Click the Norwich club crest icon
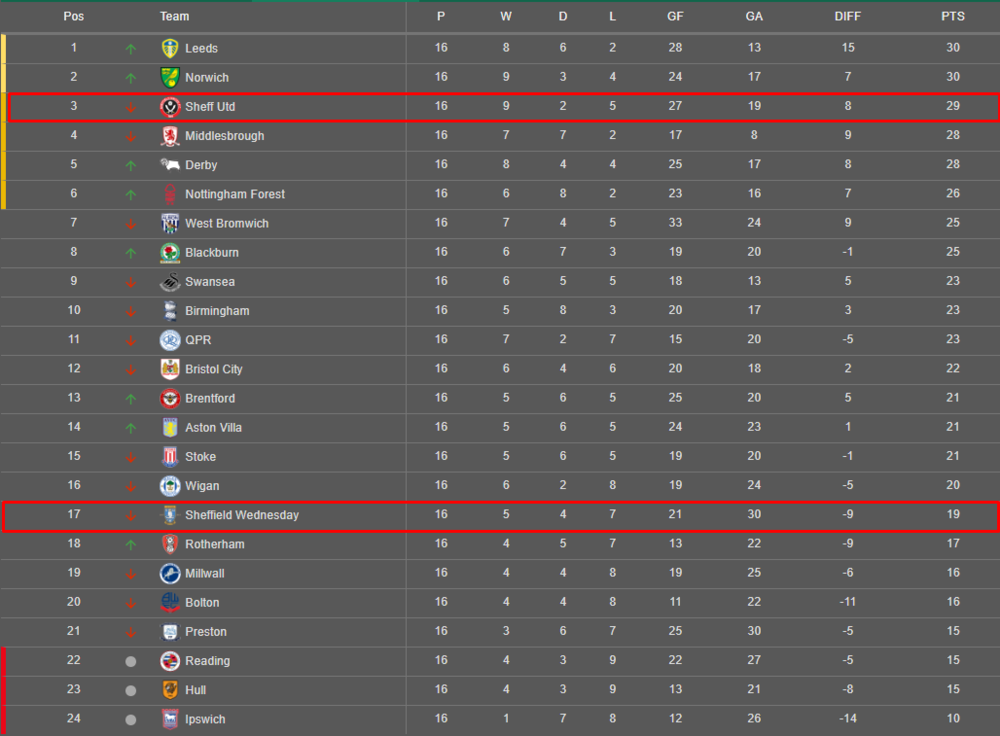This screenshot has width=1000, height=736. tap(170, 78)
